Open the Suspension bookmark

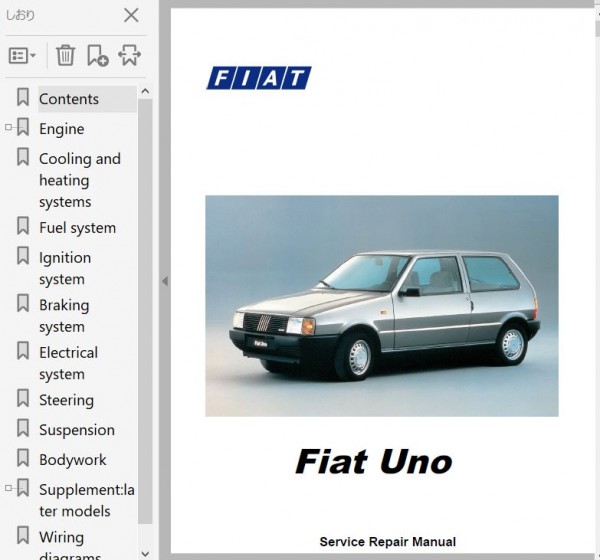(77, 430)
